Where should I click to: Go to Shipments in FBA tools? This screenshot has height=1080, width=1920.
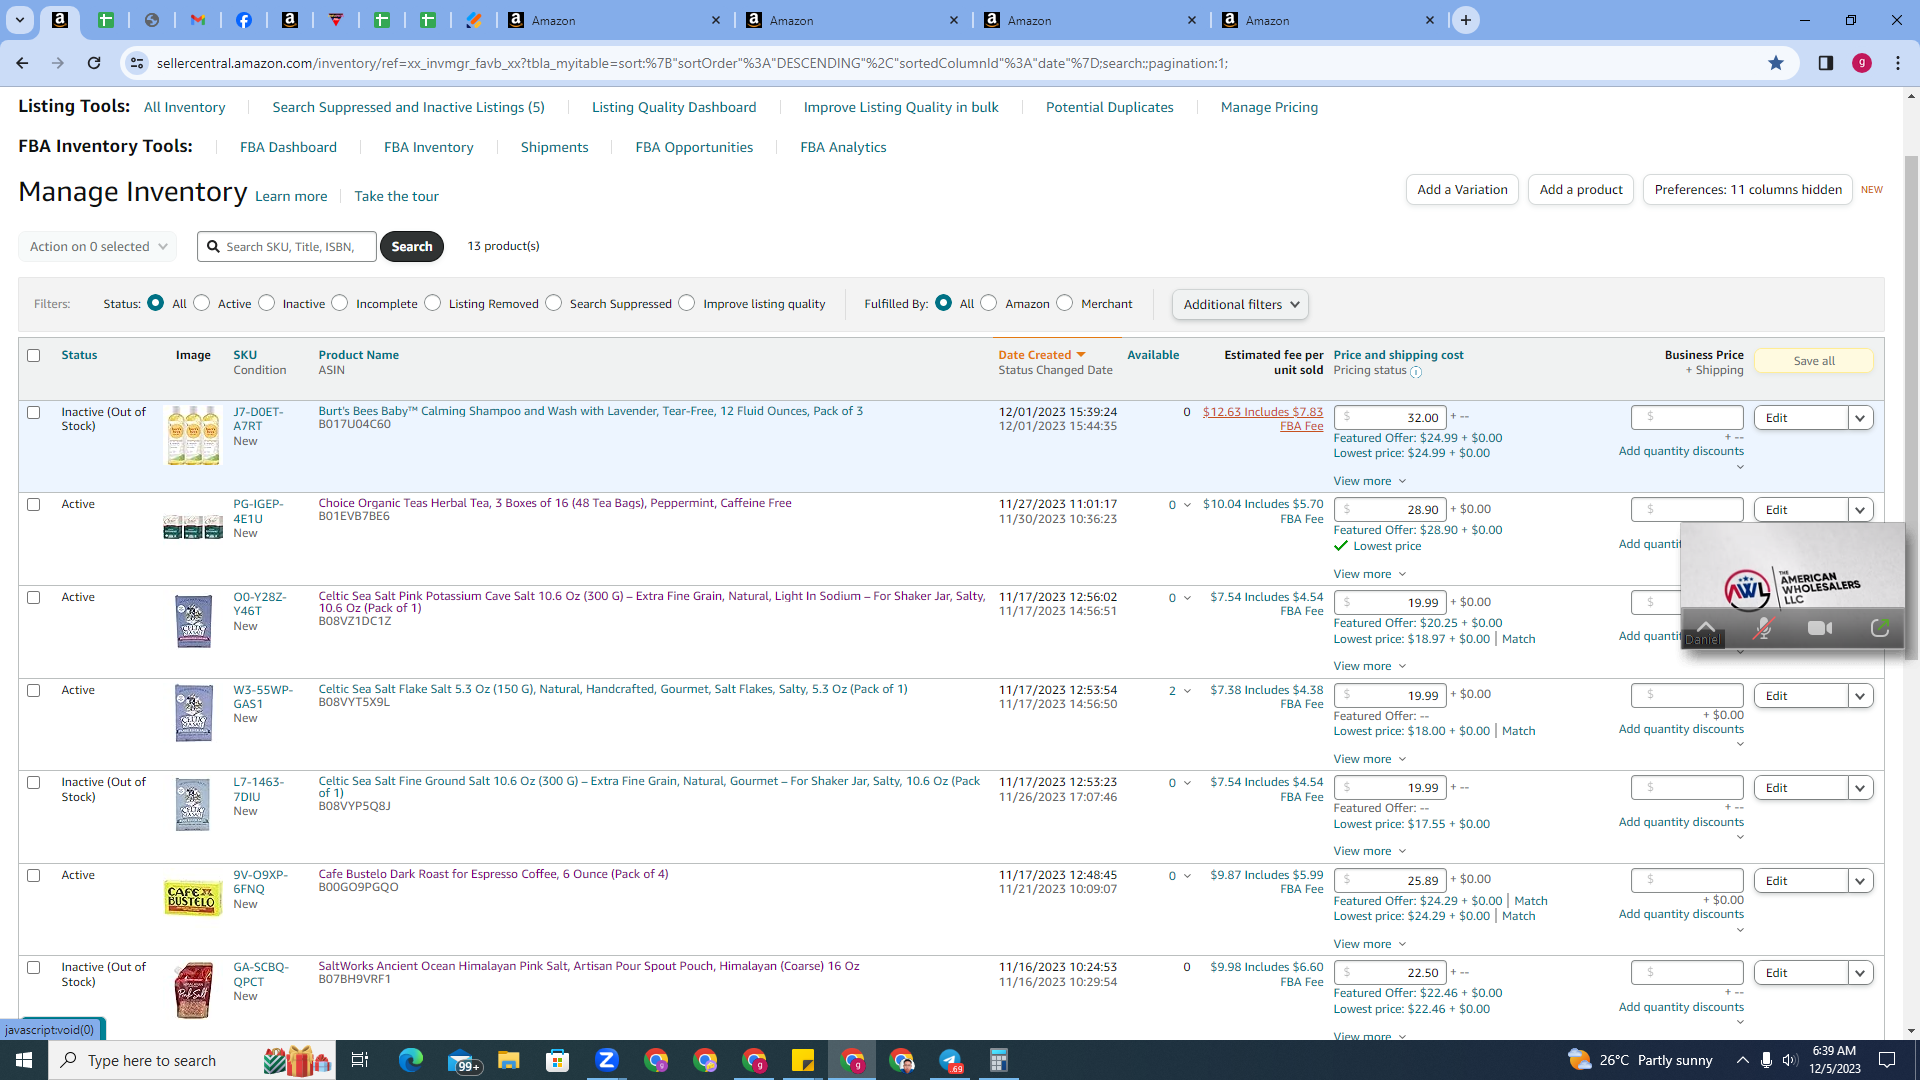[554, 147]
